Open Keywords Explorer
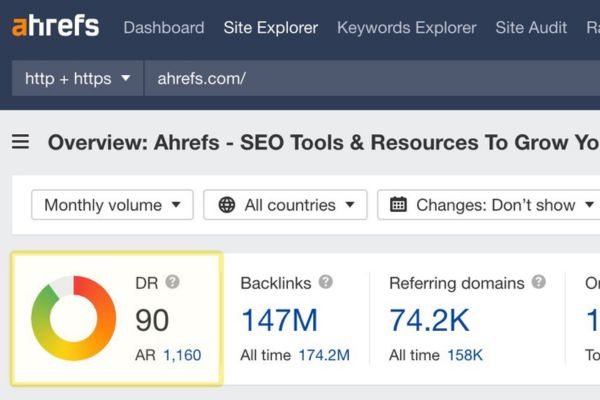600x400 pixels. (407, 28)
